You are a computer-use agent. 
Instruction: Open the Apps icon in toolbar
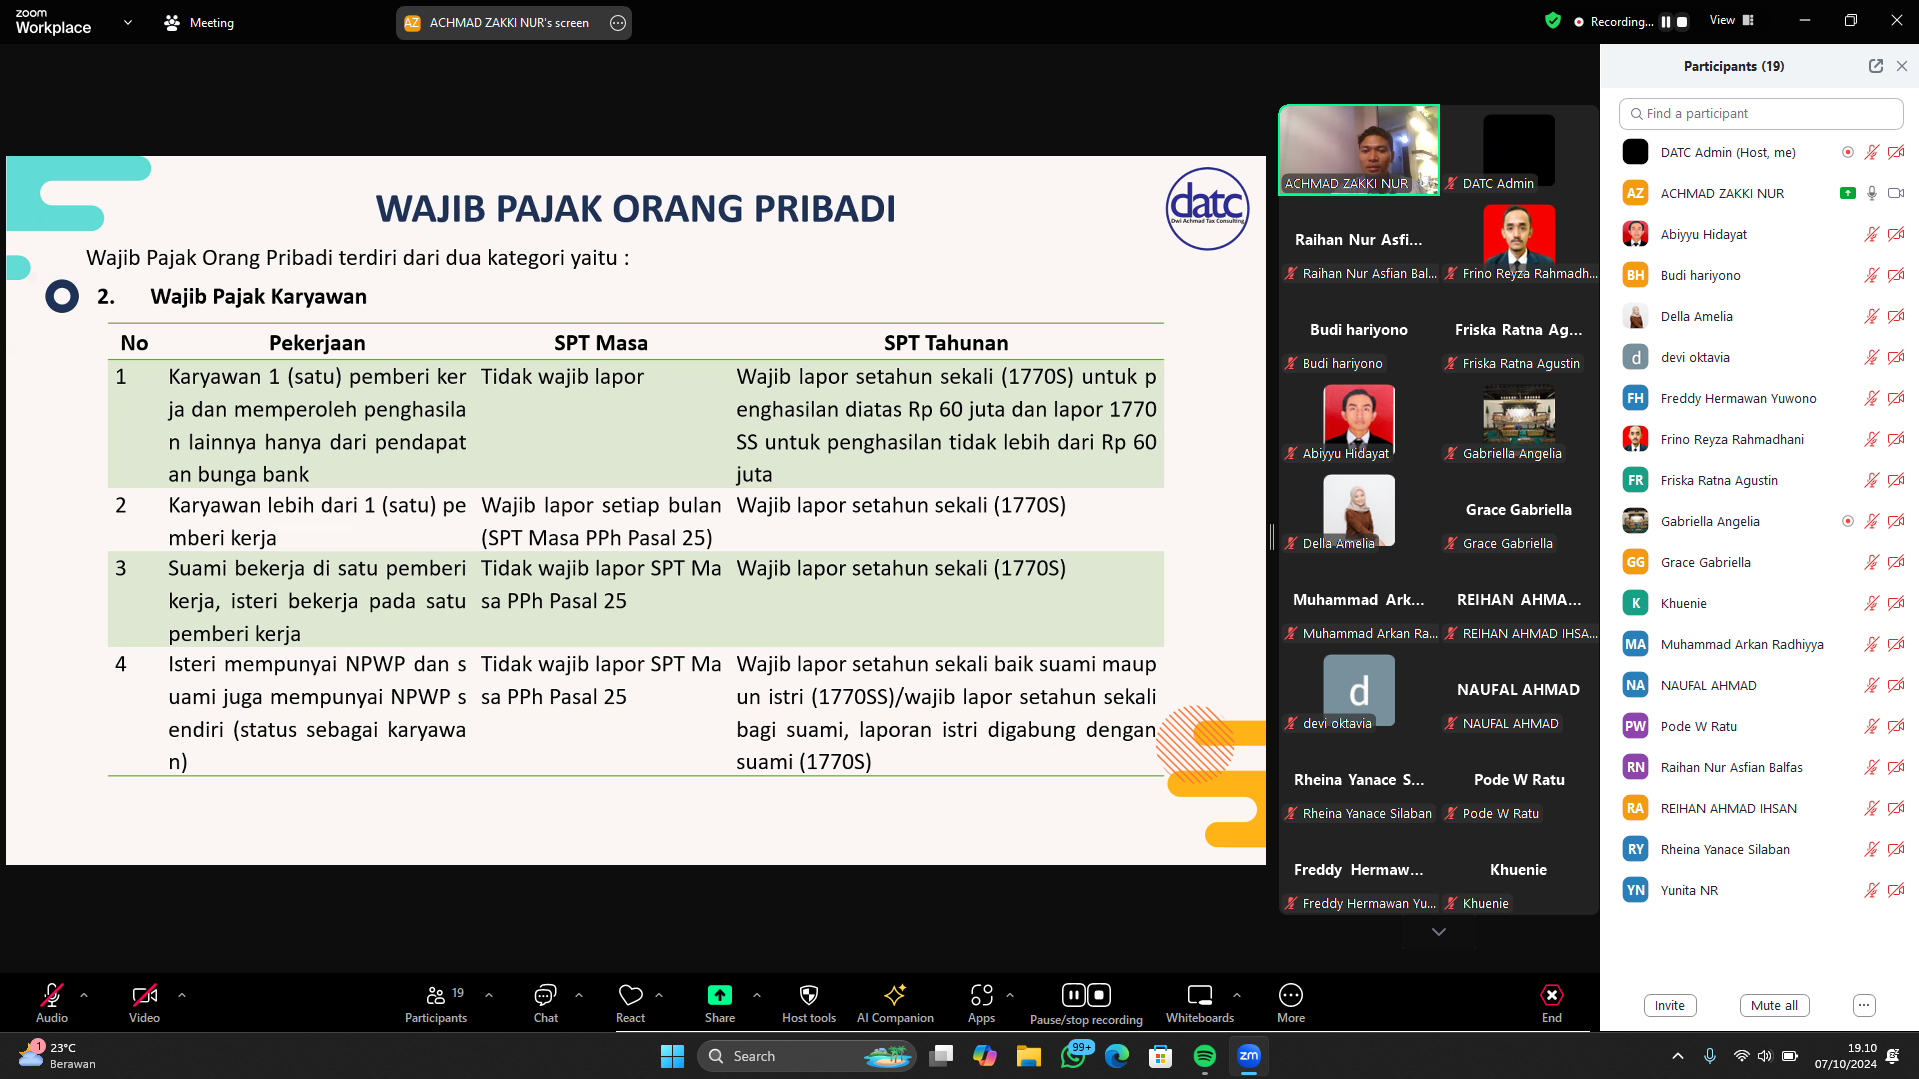[981, 995]
